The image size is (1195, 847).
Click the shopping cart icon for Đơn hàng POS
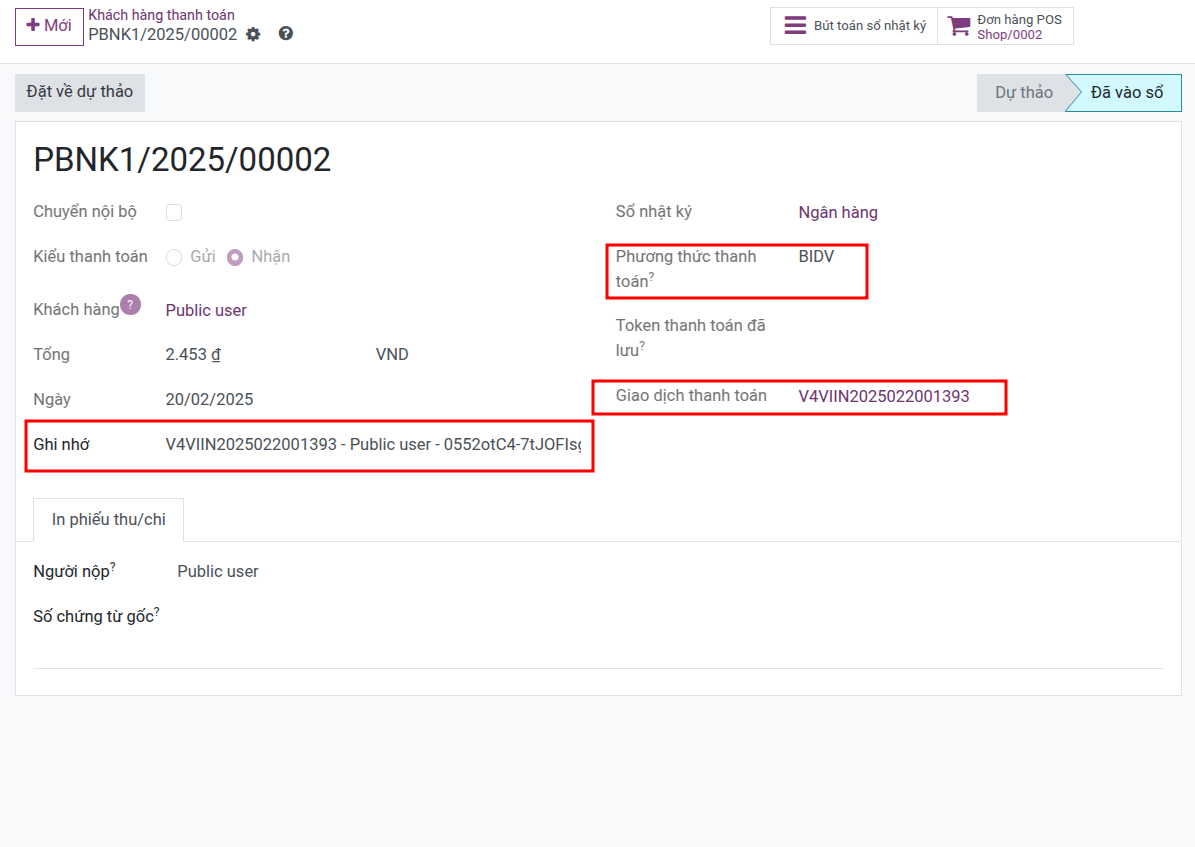pyautogui.click(x=959, y=26)
